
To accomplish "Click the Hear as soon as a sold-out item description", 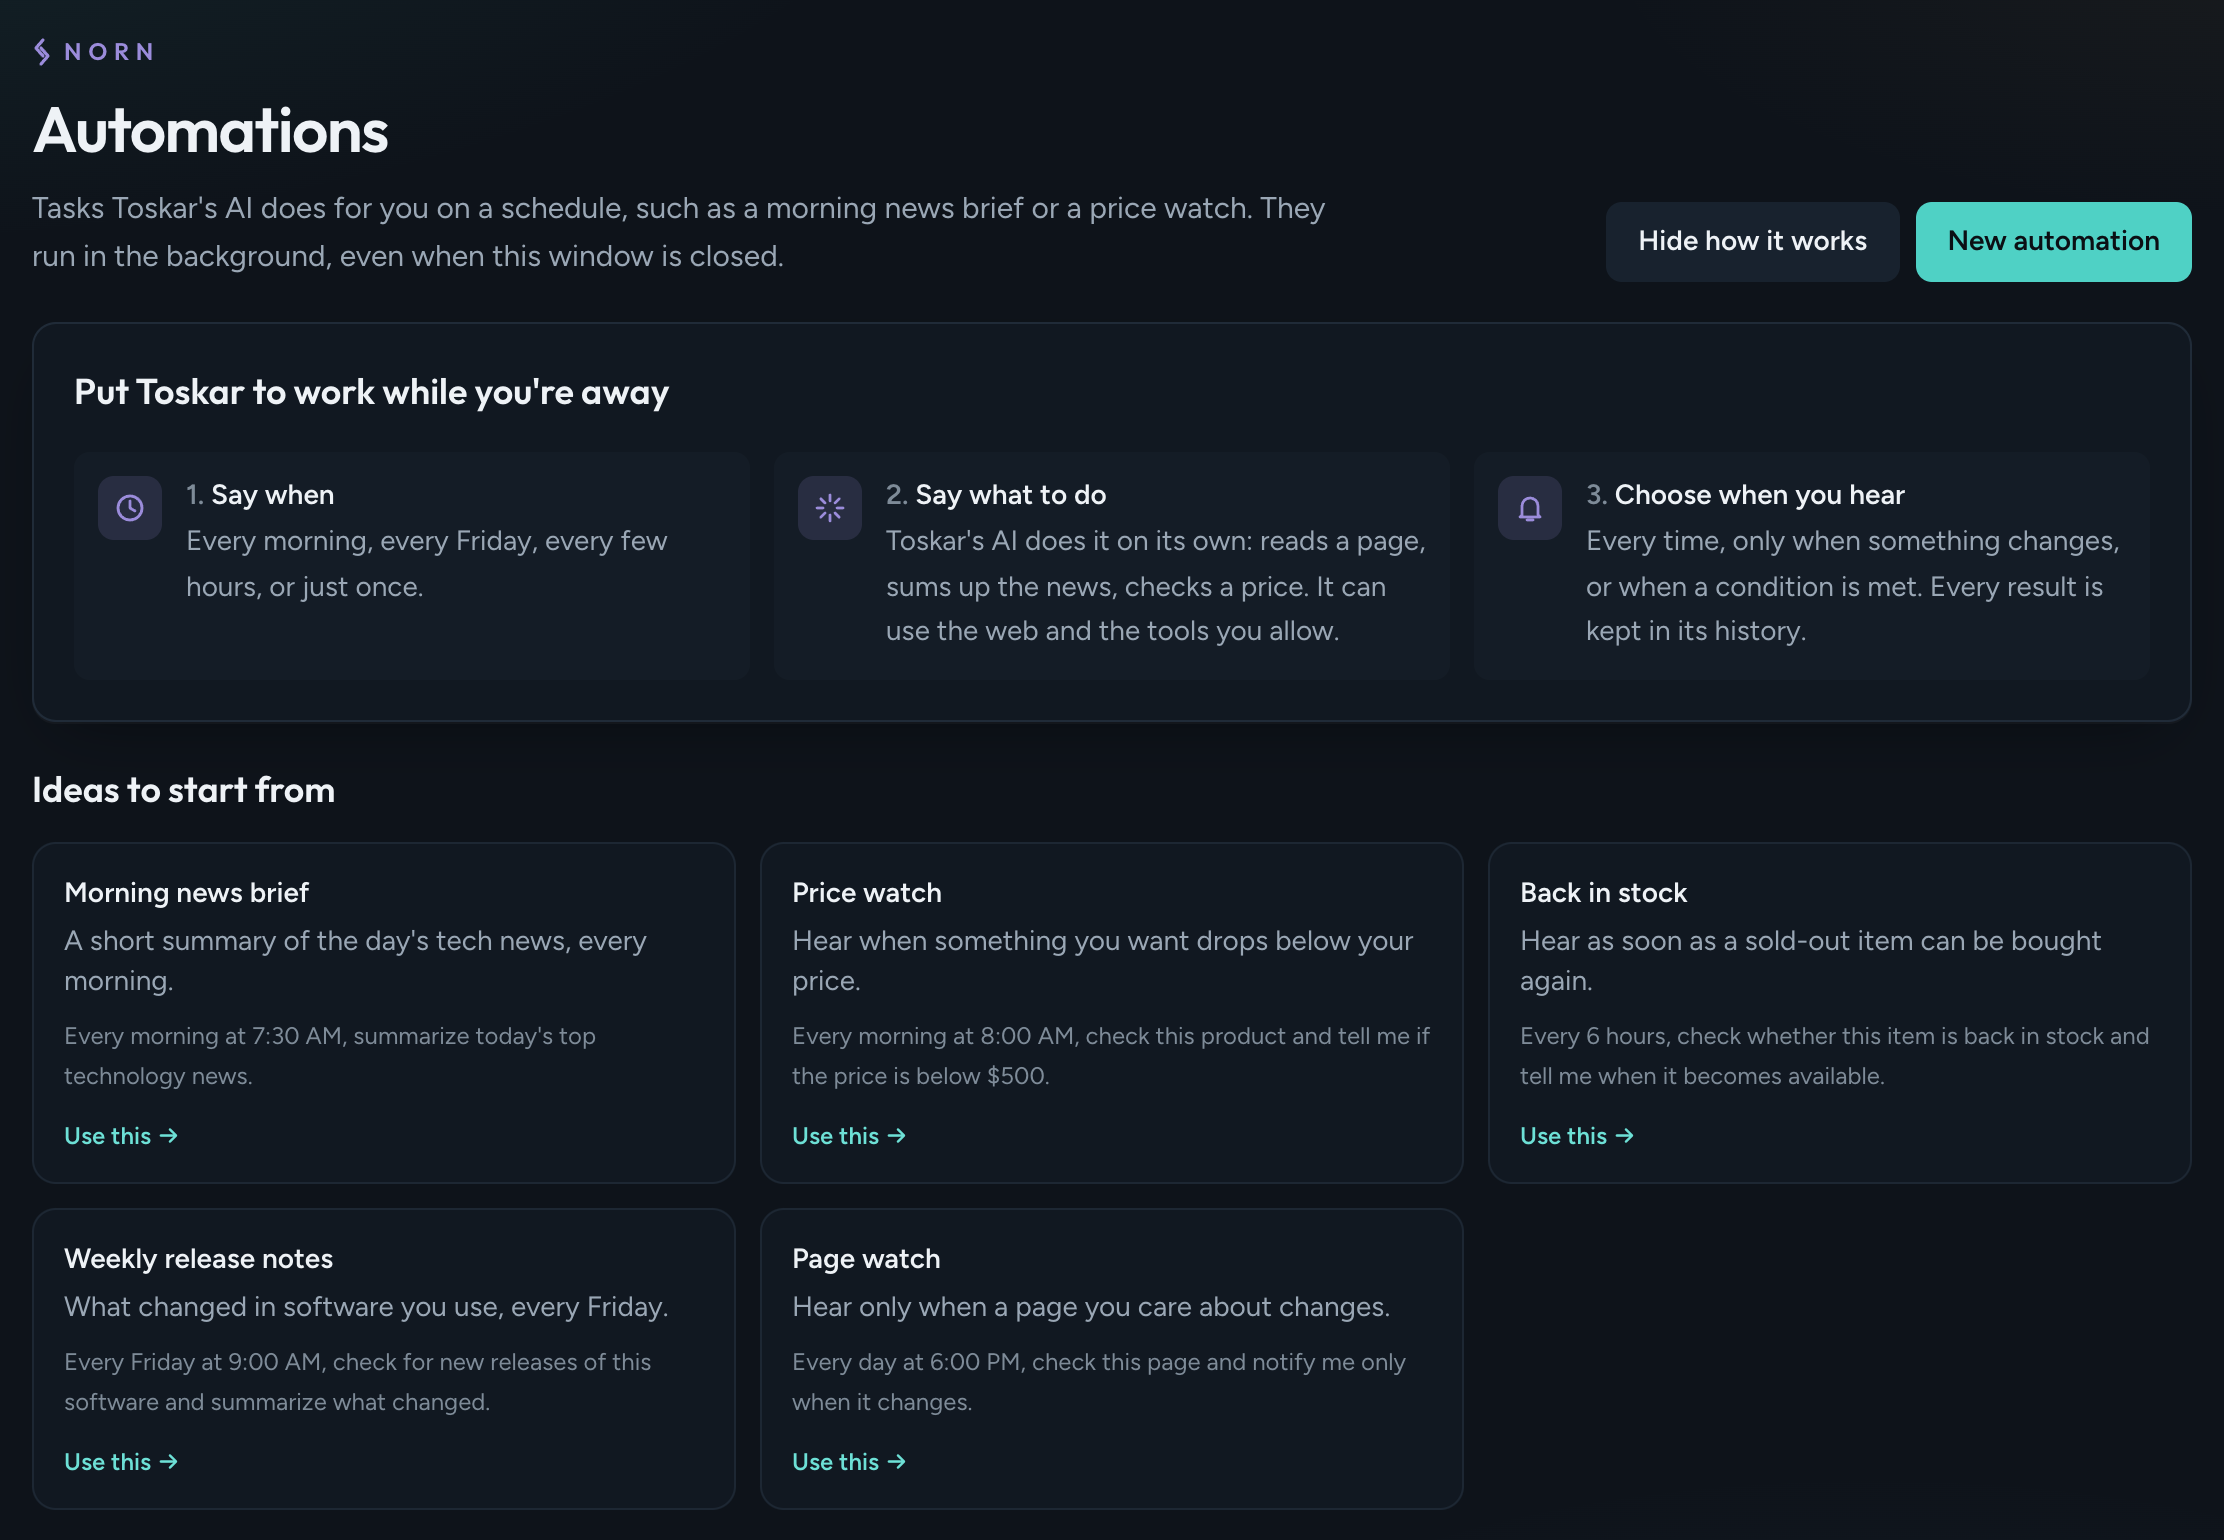I will coord(1810,960).
